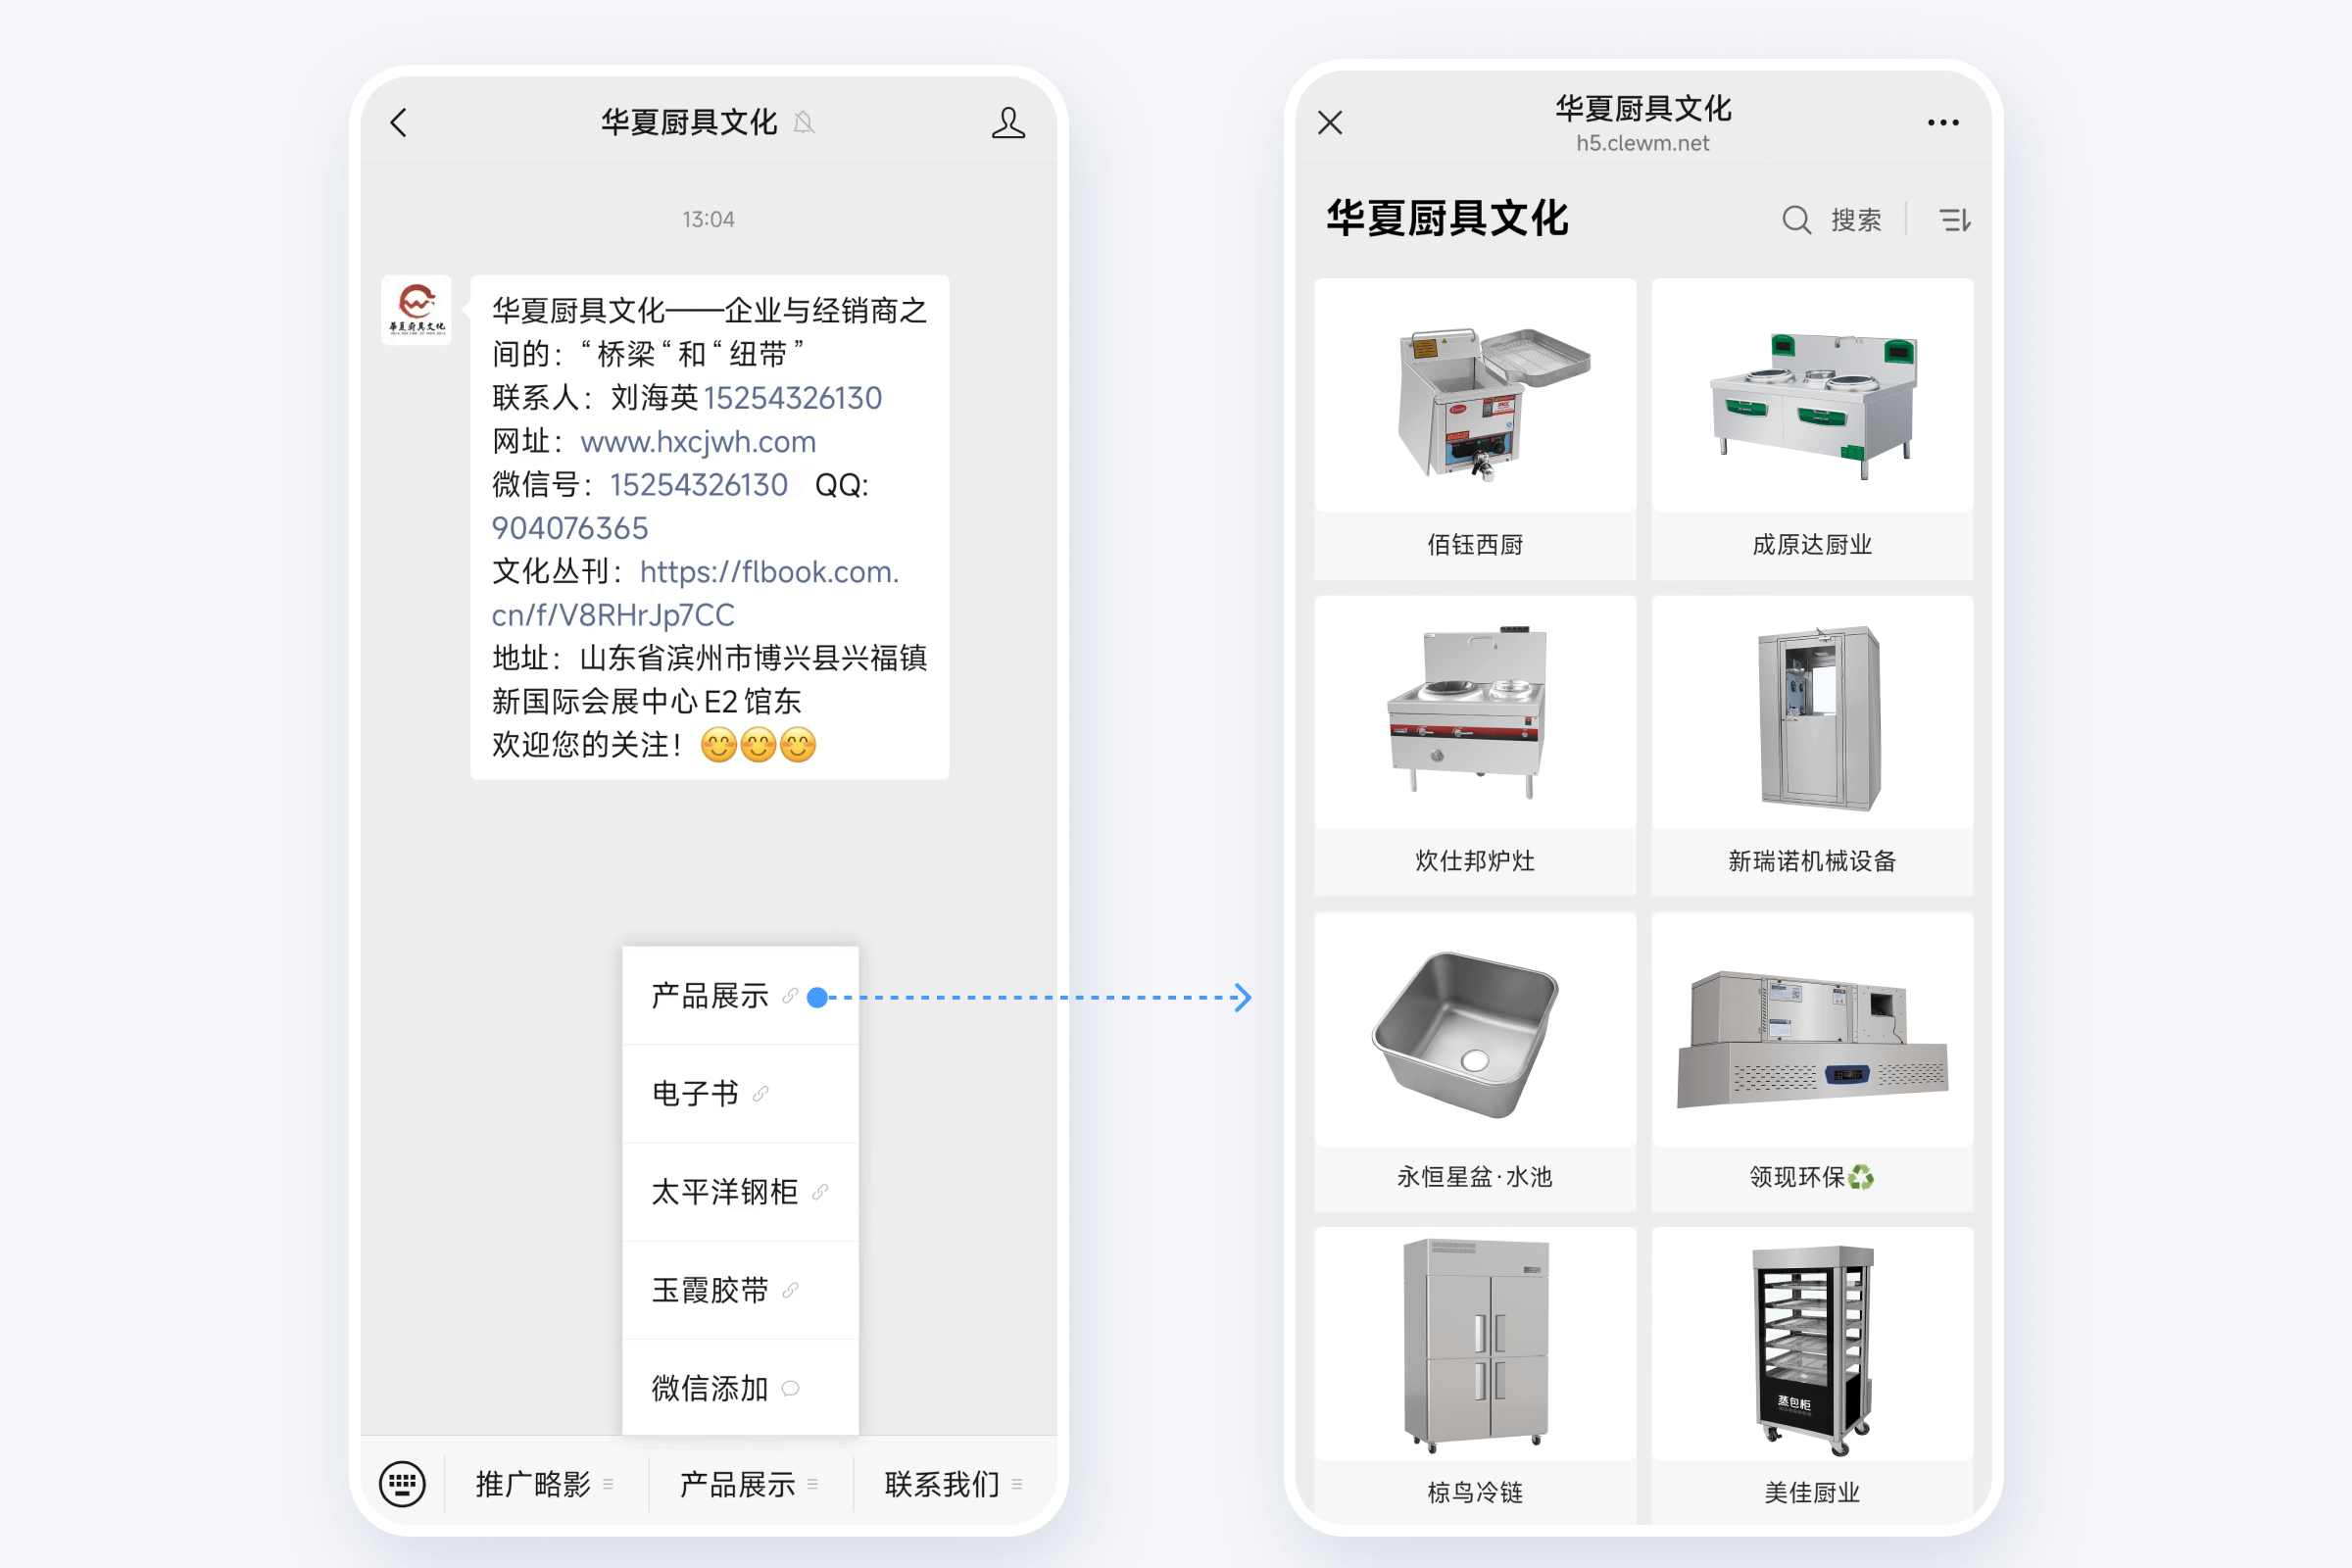Open the 永恒星盆·水池 sink card
The height and width of the screenshot is (1568, 2352).
(1475, 1061)
